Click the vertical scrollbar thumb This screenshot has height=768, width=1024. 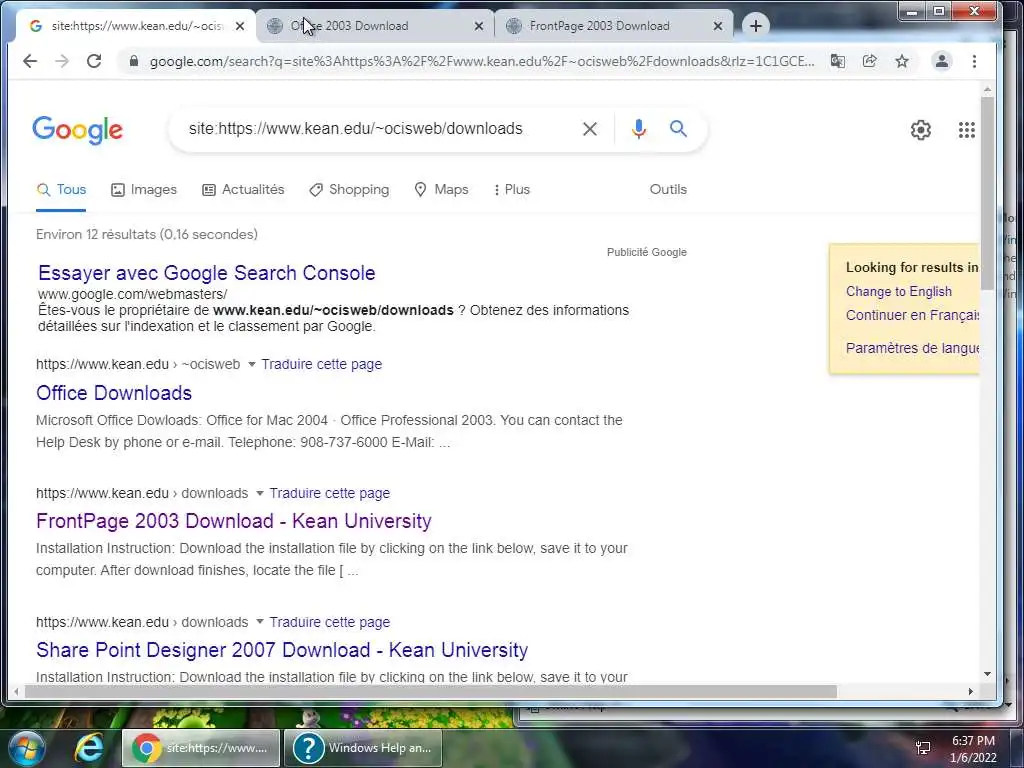[987, 193]
